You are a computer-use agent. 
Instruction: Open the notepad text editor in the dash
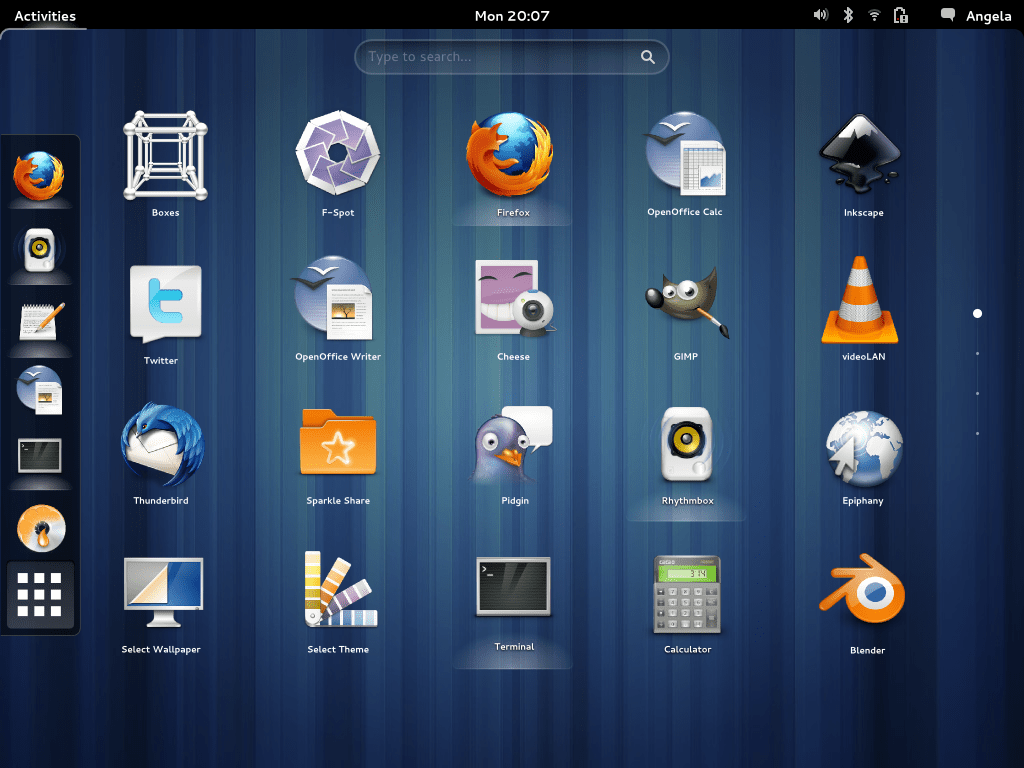(40, 321)
